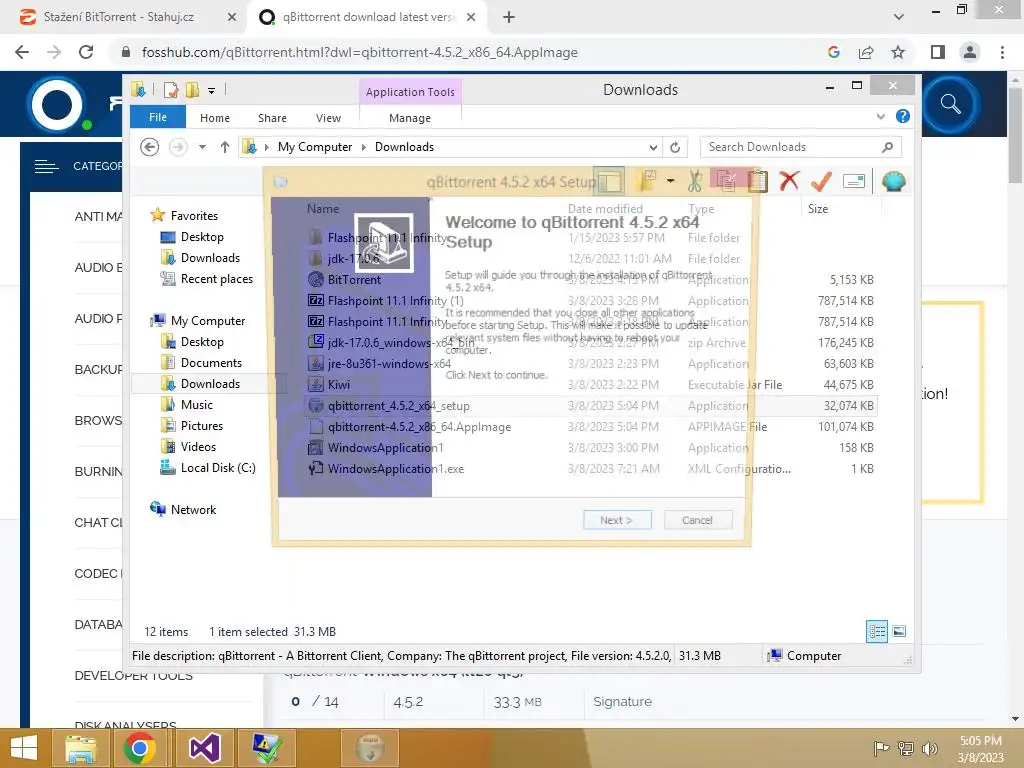Select Desktop under Favorites
Image resolution: width=1024 pixels, height=768 pixels.
(202, 236)
